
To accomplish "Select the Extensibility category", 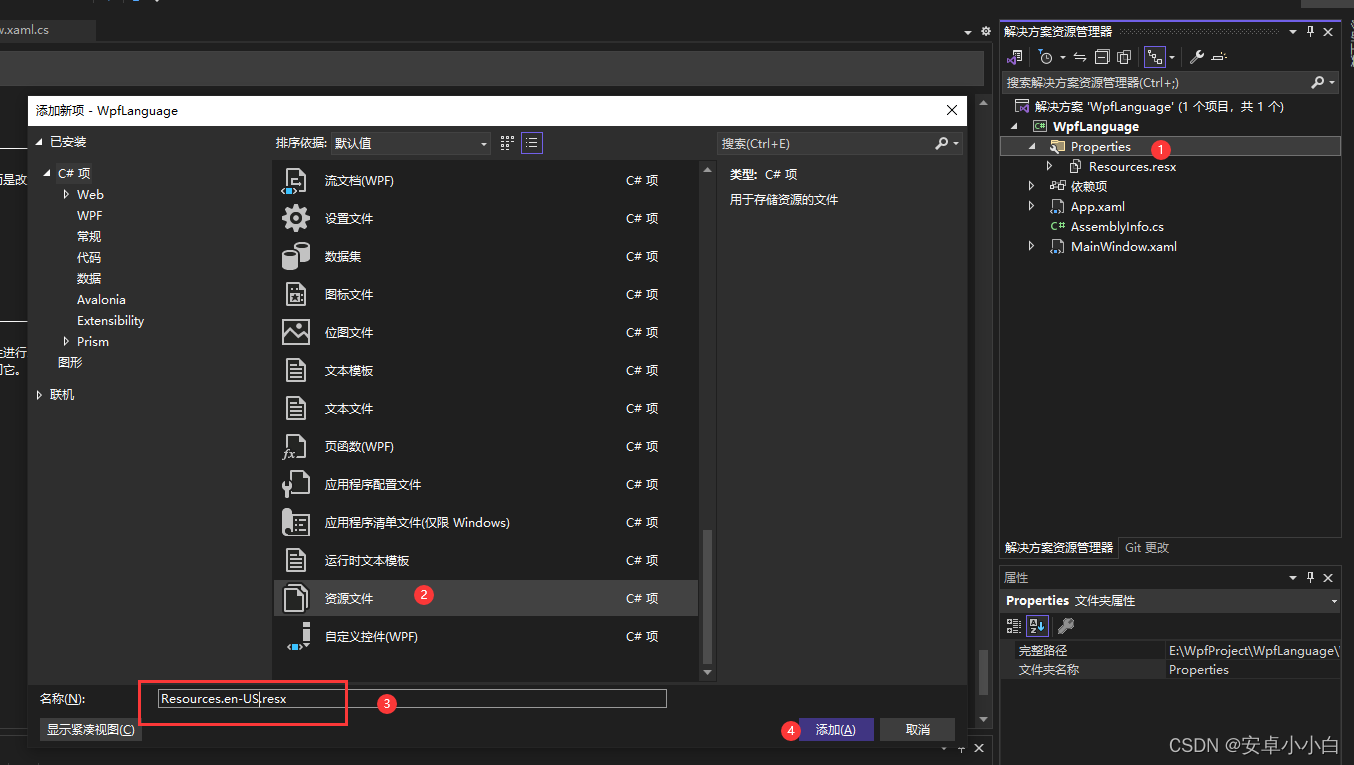I will click(110, 320).
